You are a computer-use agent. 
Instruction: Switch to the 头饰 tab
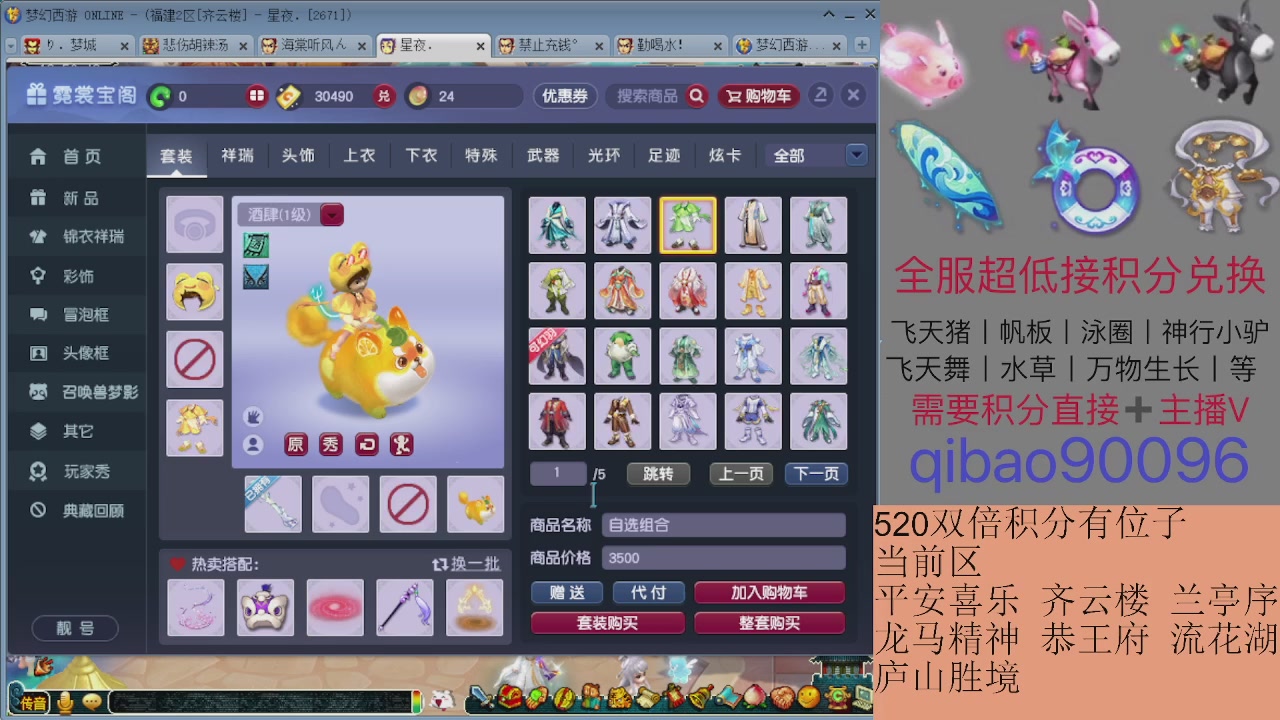(x=298, y=155)
